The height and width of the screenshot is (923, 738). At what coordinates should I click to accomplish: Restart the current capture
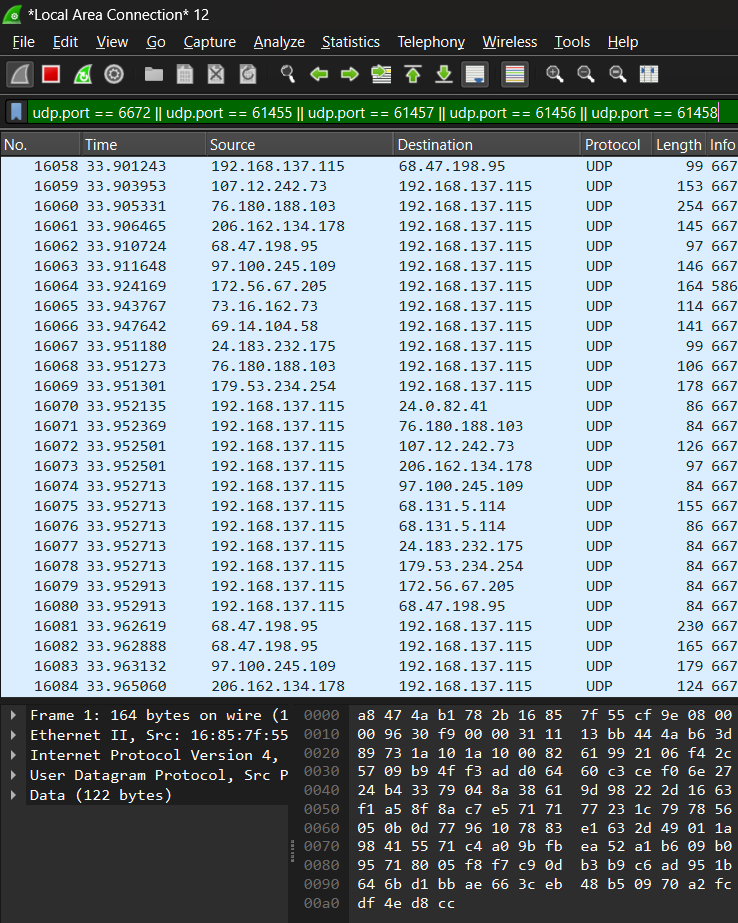[83, 75]
